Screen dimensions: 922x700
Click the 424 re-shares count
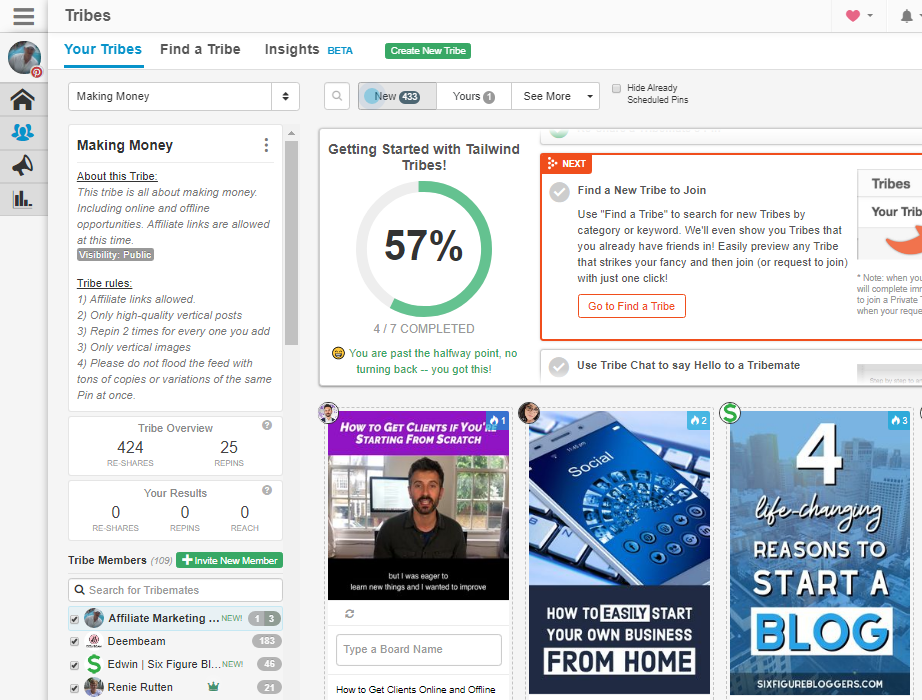coord(130,448)
